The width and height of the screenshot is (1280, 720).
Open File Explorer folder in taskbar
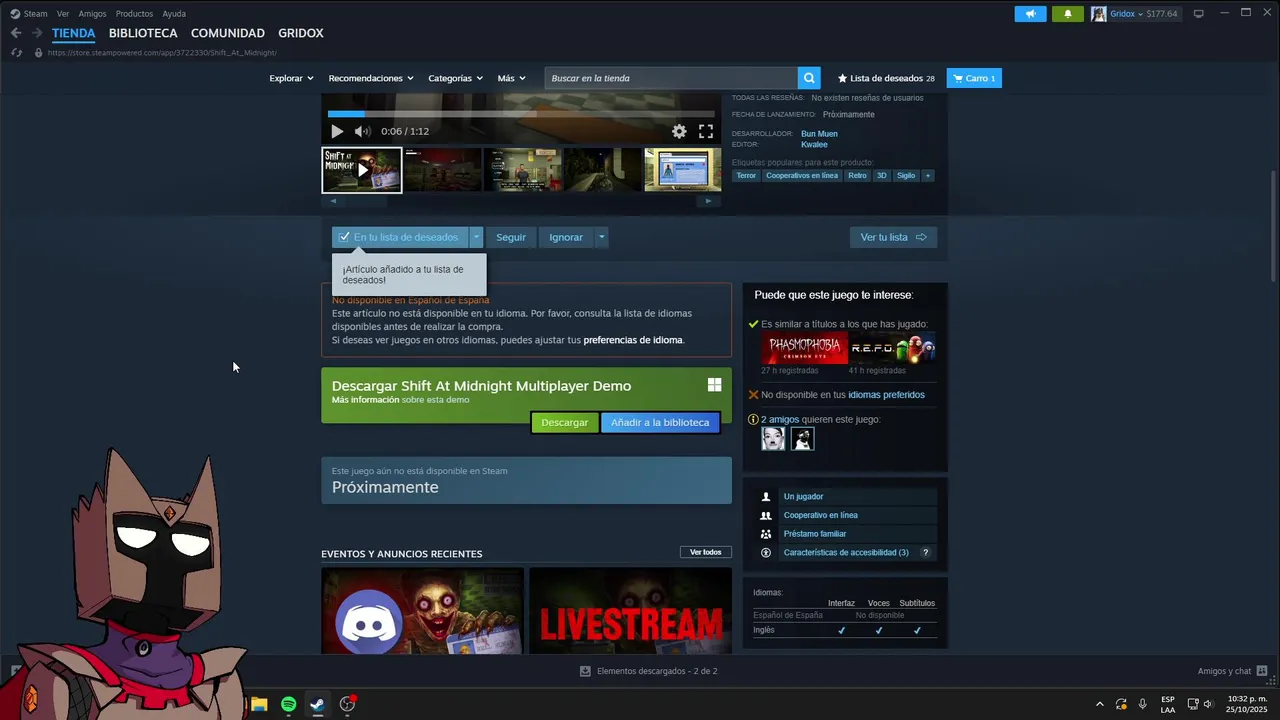259,704
